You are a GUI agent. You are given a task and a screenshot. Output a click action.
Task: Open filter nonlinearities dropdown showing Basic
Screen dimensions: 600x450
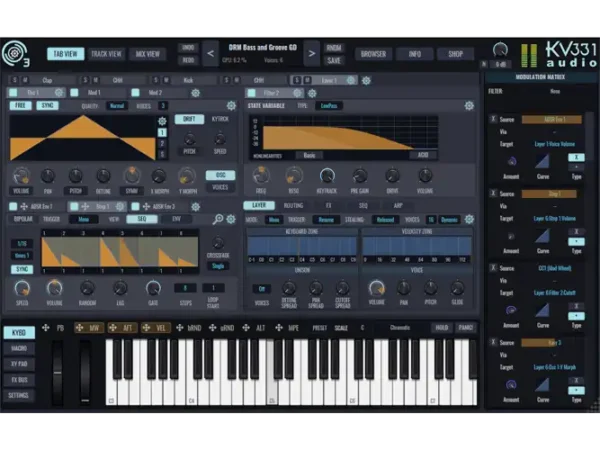pos(309,155)
